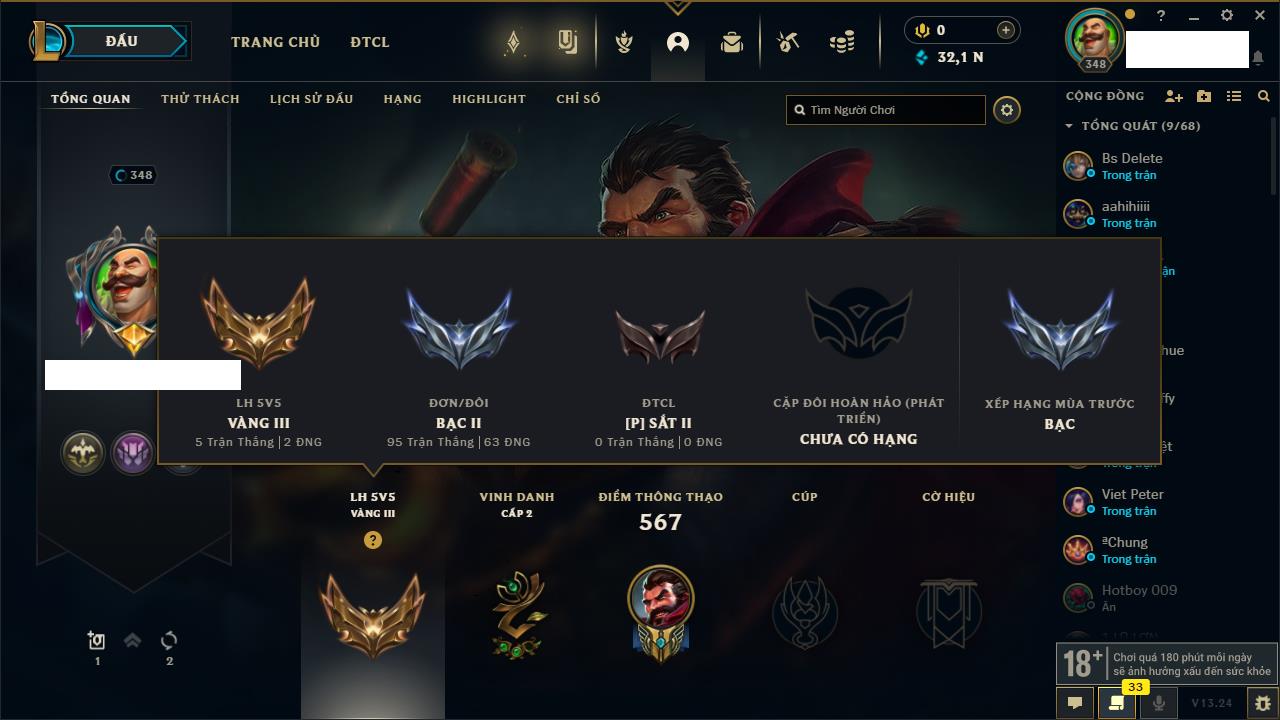The image size is (1280, 720).
Task: Toggle the microphone mute button
Action: pyautogui.click(x=1159, y=703)
